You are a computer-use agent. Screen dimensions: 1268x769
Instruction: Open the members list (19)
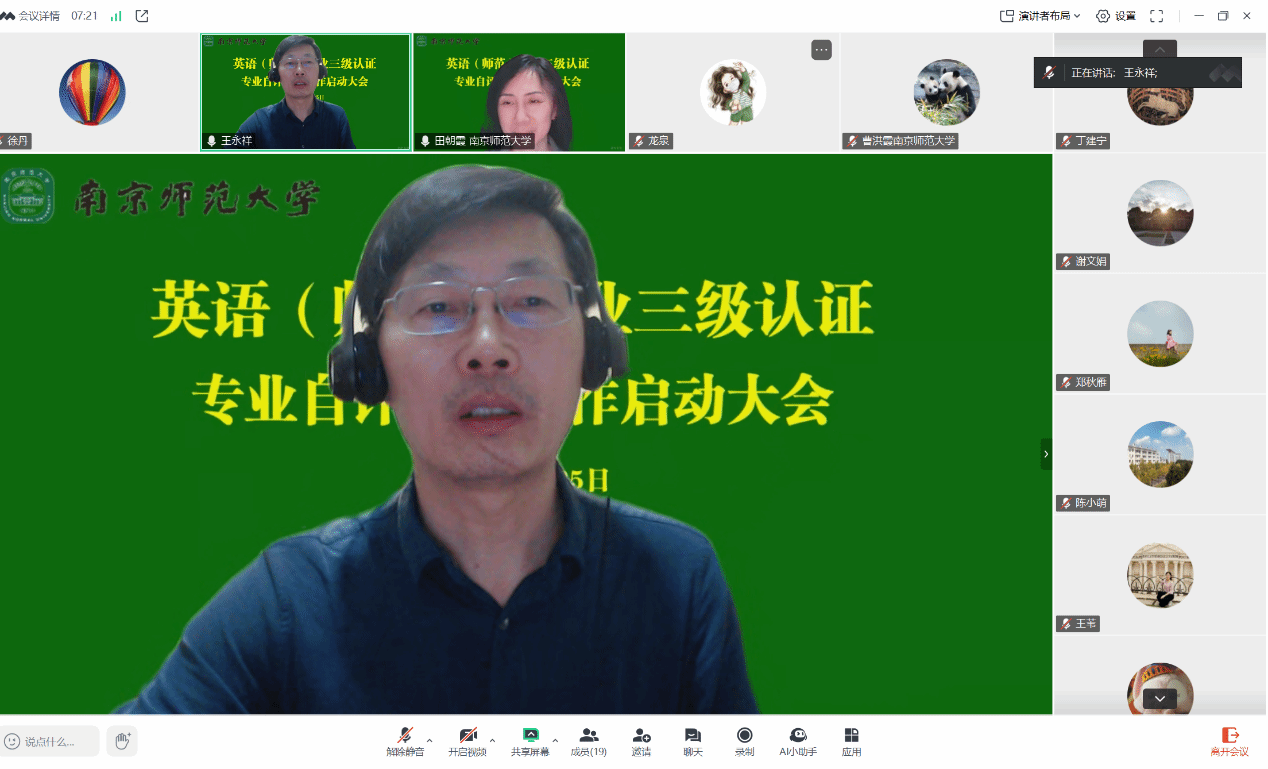[588, 741]
